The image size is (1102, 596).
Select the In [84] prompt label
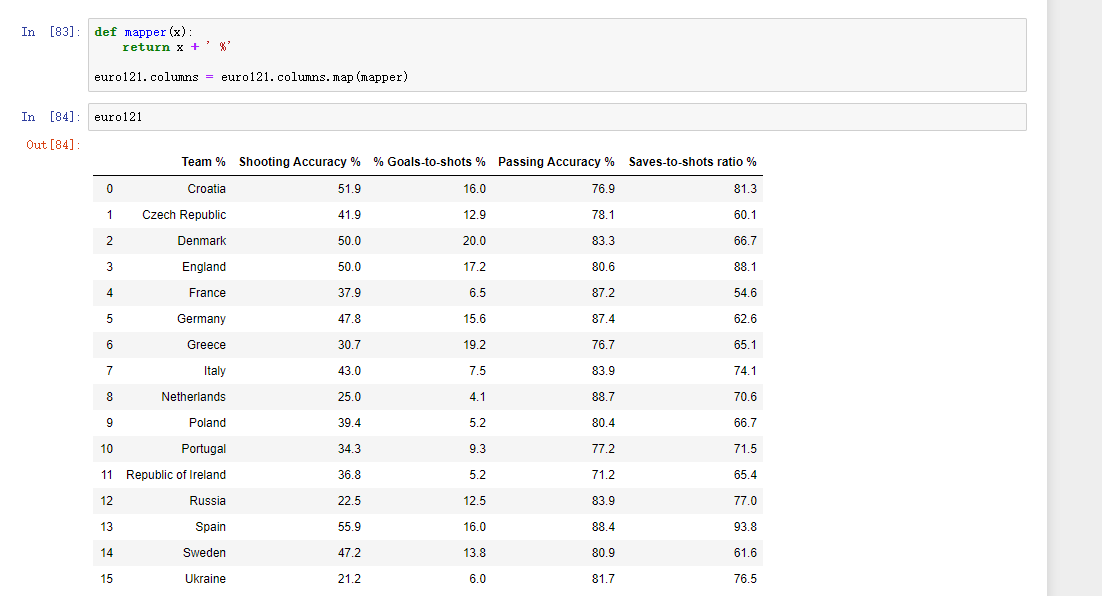pos(51,117)
